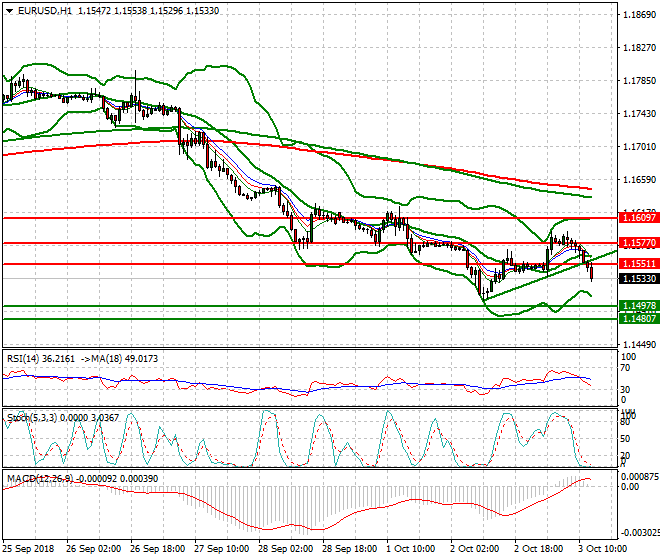Click the 27 Sep 10:00 time axis label
Screen dimensions: 660x560
pos(221,549)
